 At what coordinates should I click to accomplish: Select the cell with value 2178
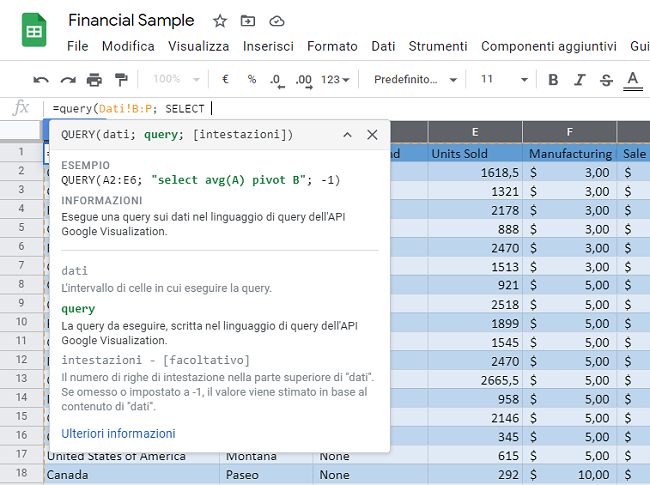[475, 210]
